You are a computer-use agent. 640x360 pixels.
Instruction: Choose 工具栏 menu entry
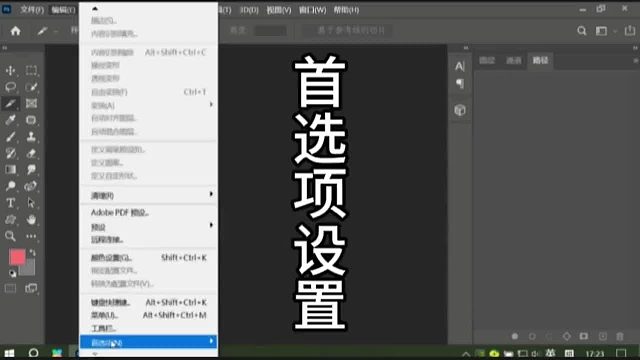(149, 328)
